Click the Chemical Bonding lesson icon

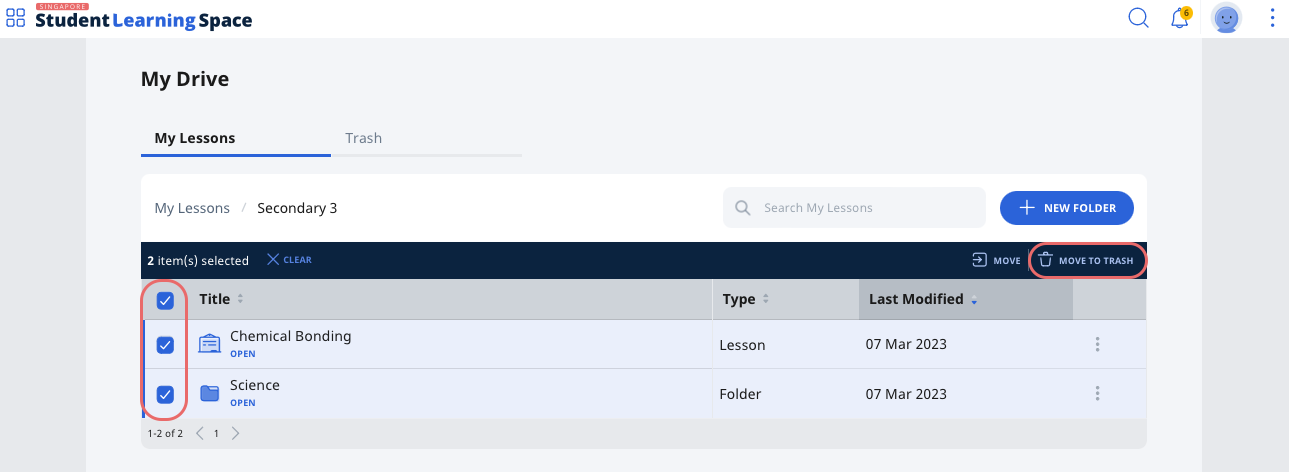click(209, 344)
